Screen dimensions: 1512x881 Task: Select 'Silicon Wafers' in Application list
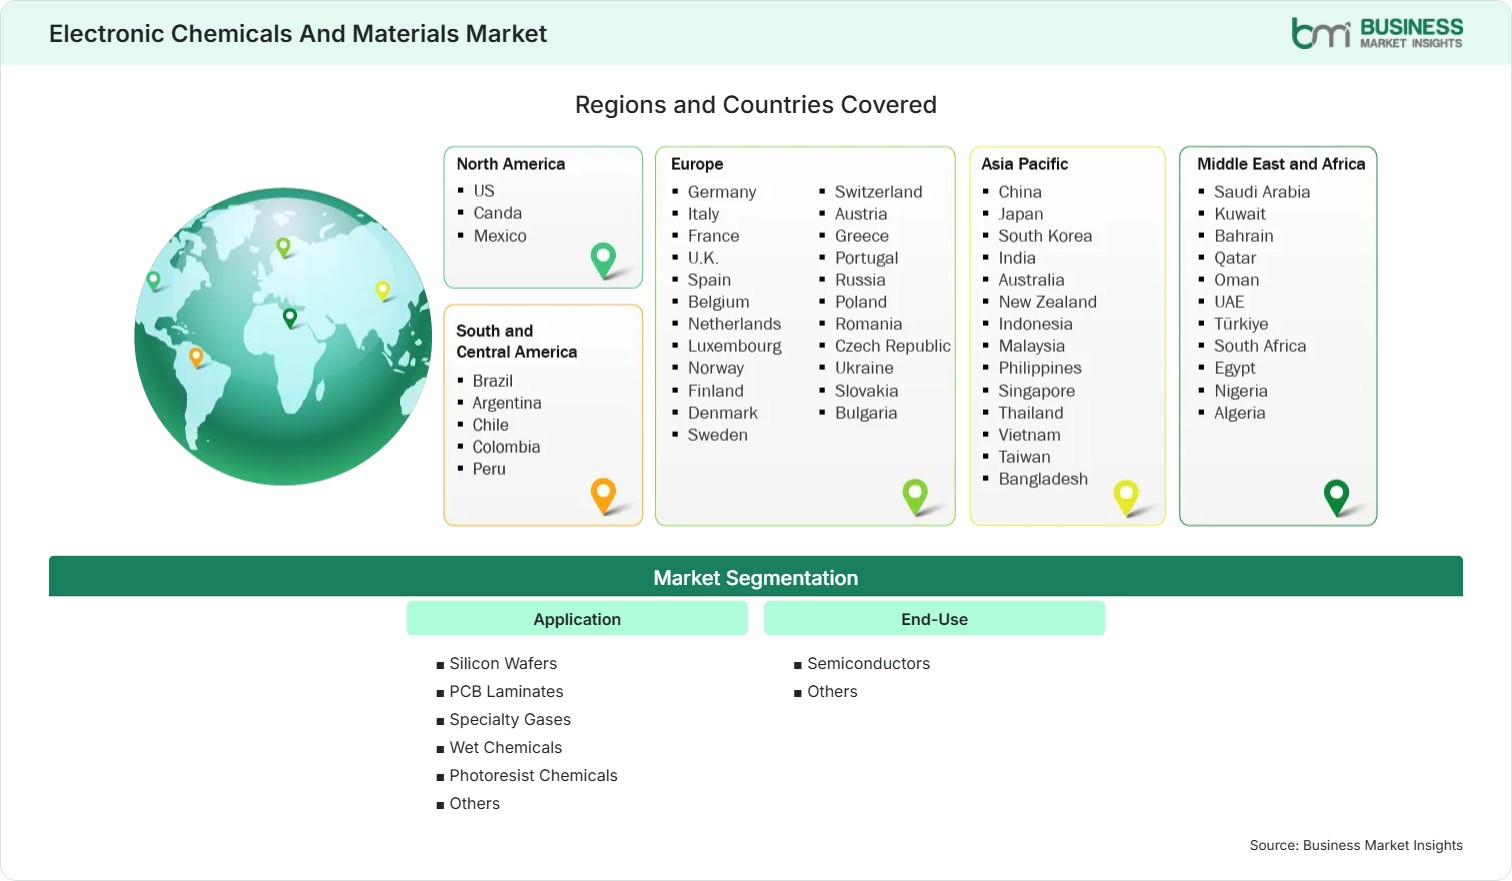pos(503,663)
